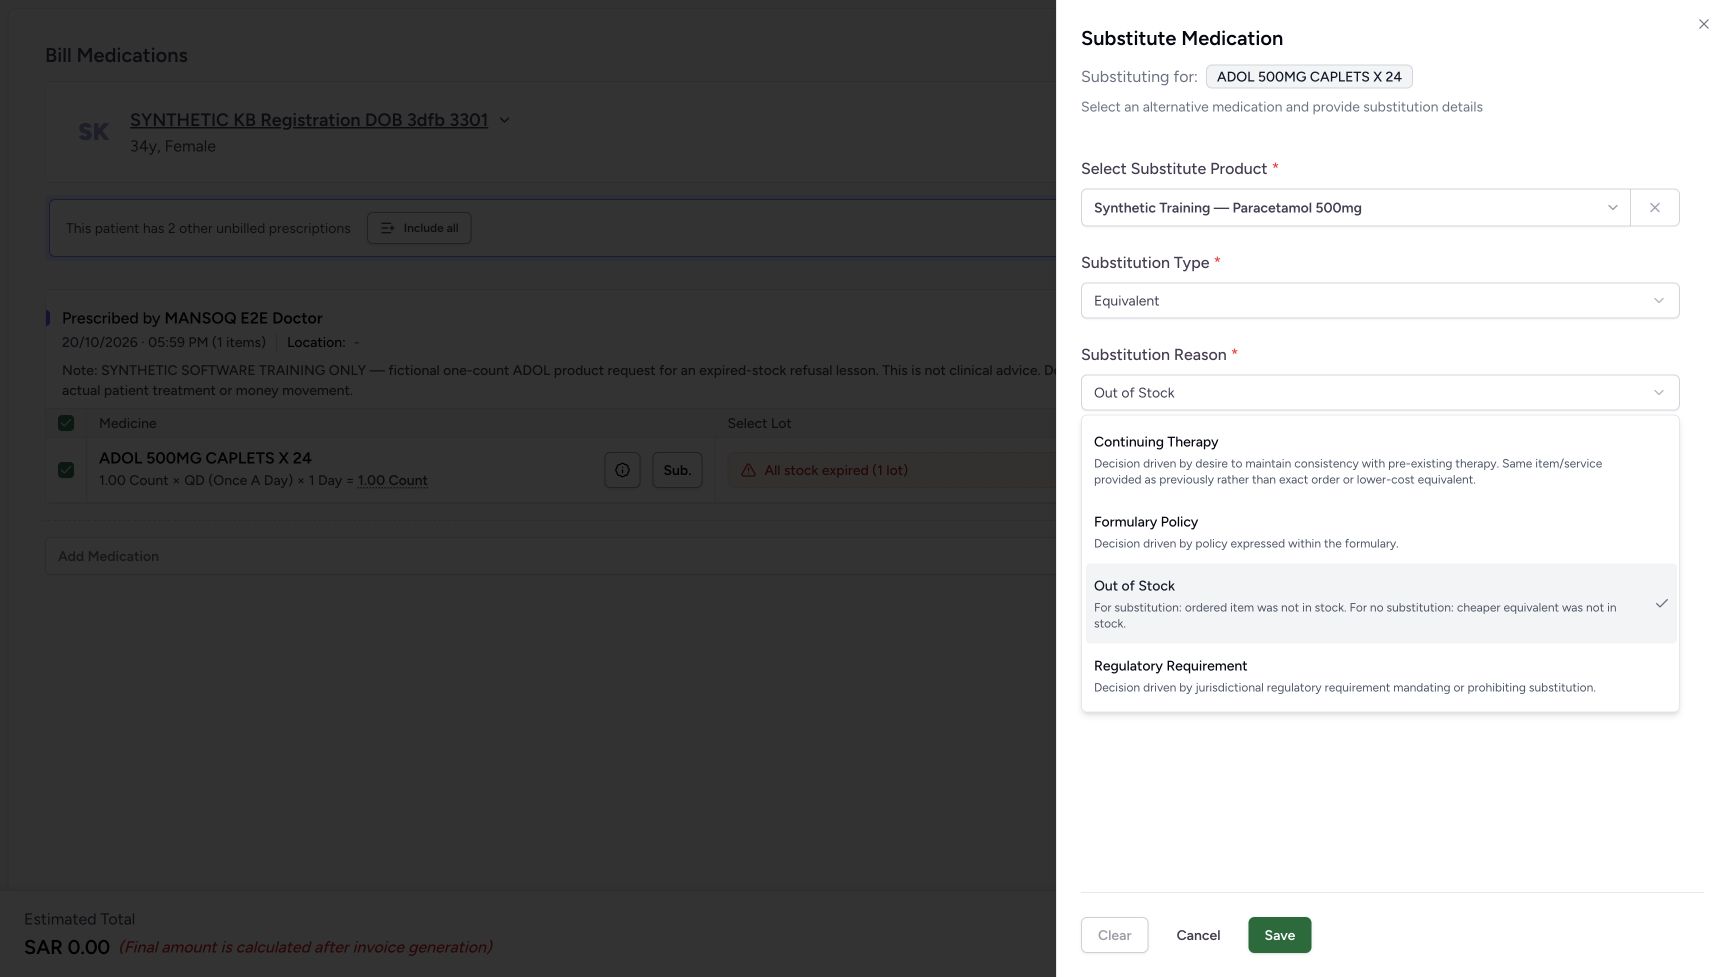Screen dimensions: 1728x977
Task: Click All stock expired (1 lot) message
Action: pos(836,470)
